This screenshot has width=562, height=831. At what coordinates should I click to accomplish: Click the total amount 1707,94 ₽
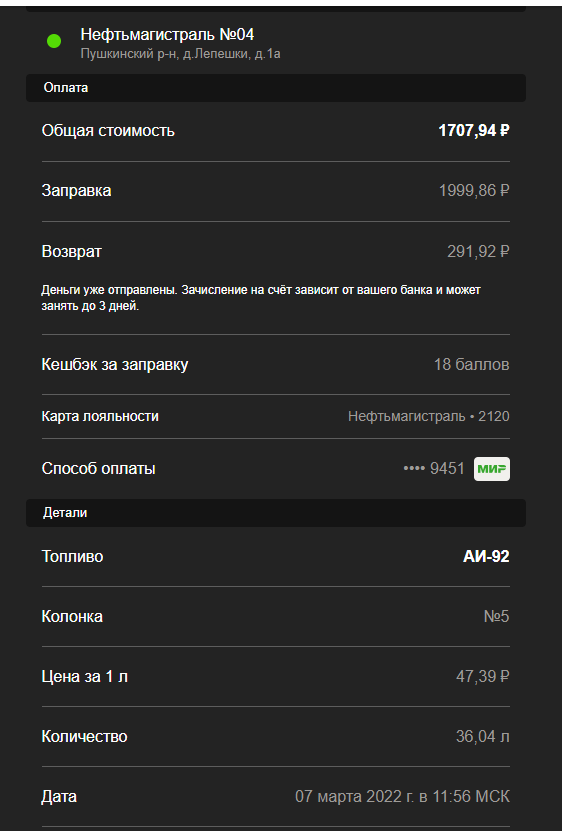tap(474, 130)
